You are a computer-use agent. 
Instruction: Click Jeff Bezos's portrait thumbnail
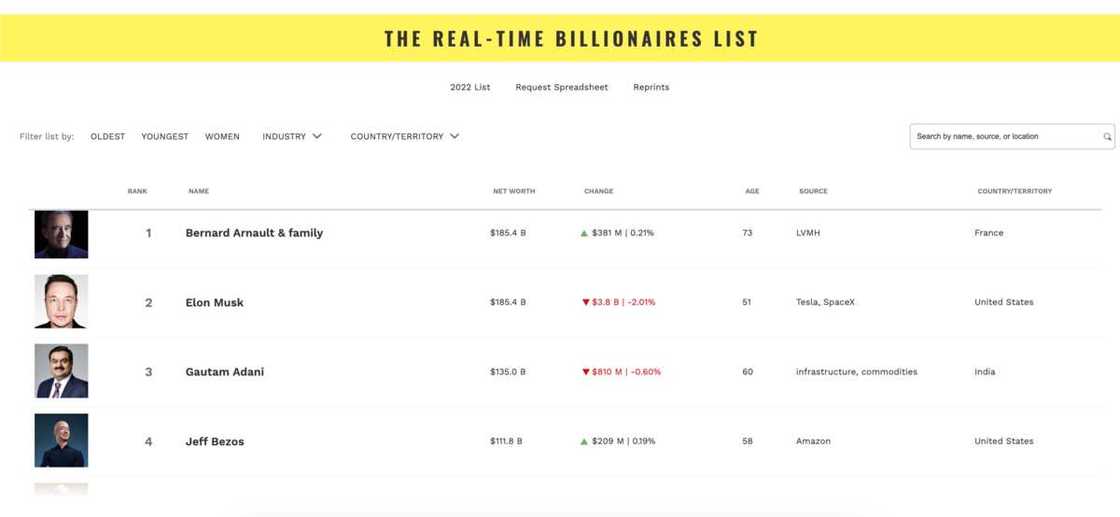(x=61, y=440)
